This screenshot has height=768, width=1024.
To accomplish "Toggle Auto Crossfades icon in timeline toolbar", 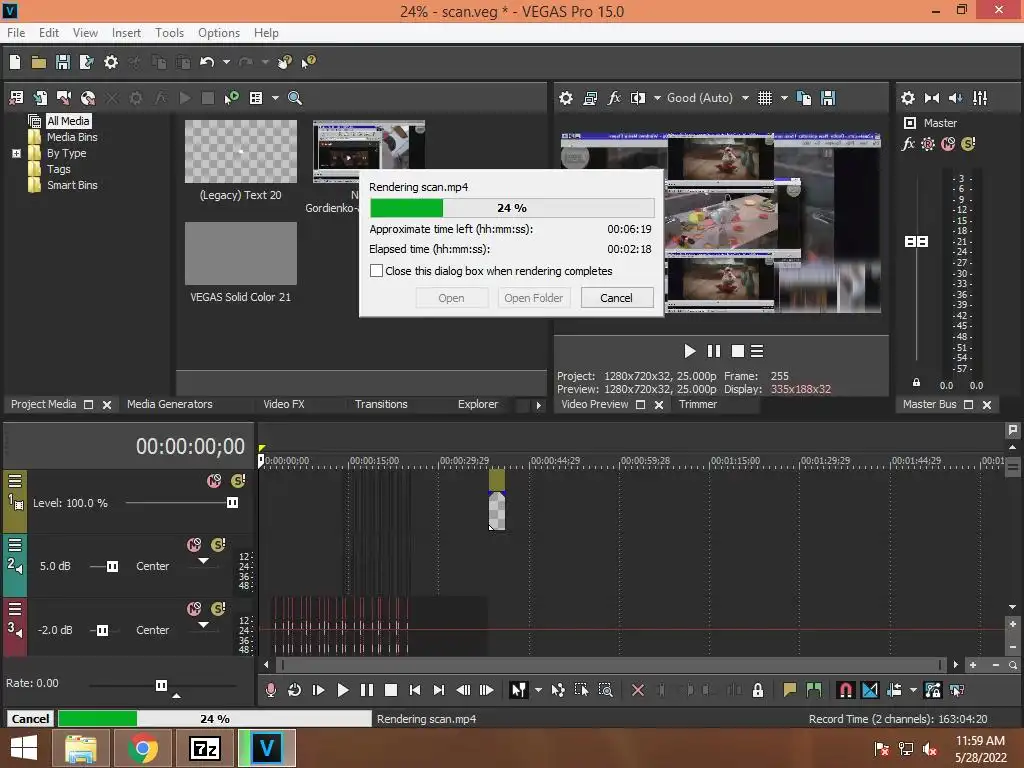I will [870, 690].
